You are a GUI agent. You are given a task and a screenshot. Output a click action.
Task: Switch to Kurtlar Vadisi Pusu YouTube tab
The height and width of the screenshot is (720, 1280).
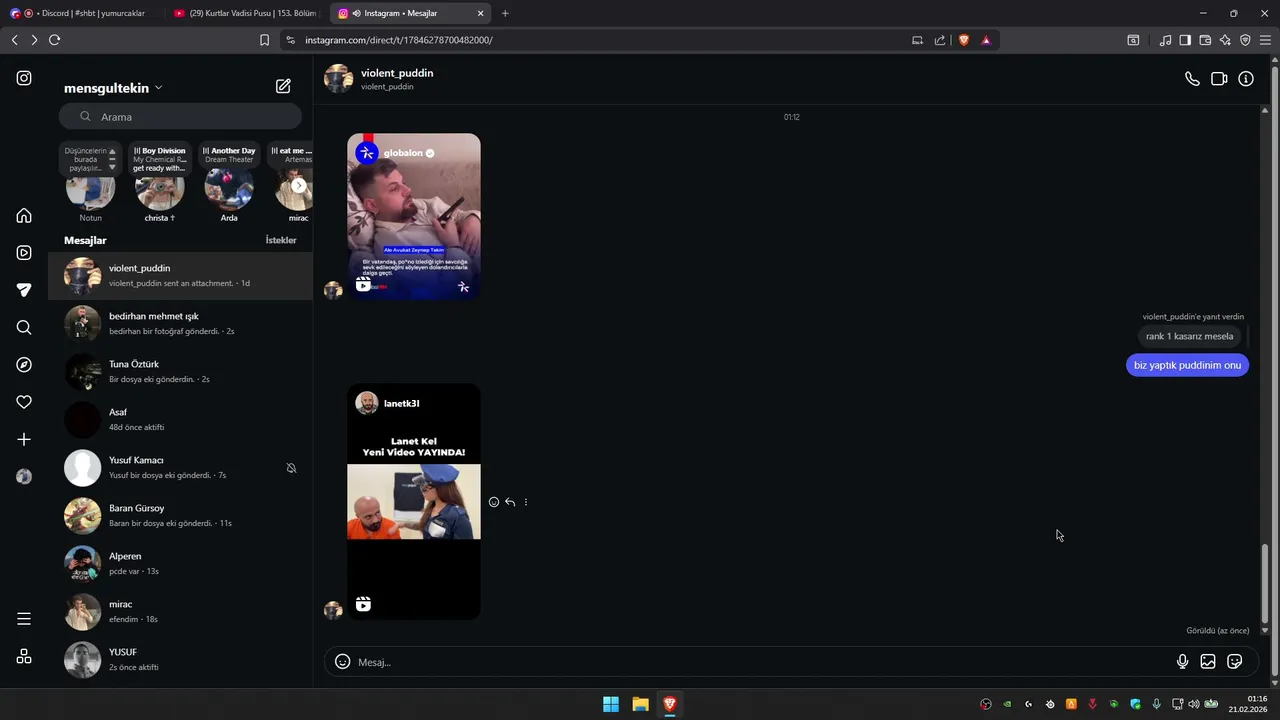pyautogui.click(x=244, y=13)
